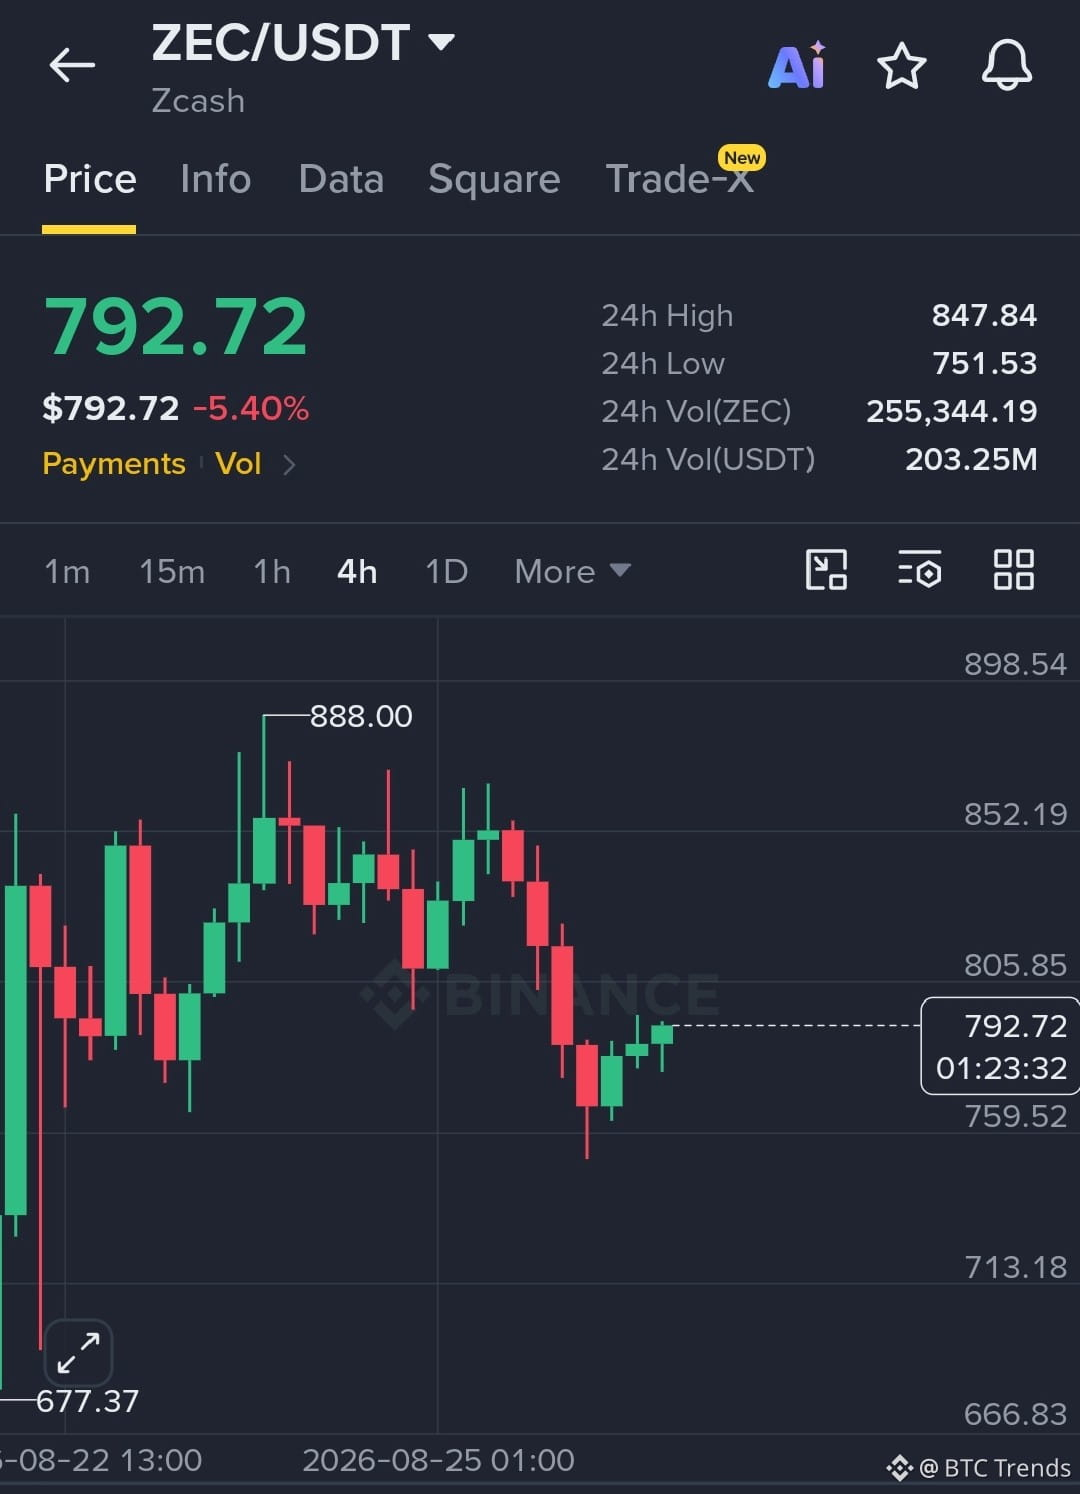Tap the $792.72 USD price text

111,408
